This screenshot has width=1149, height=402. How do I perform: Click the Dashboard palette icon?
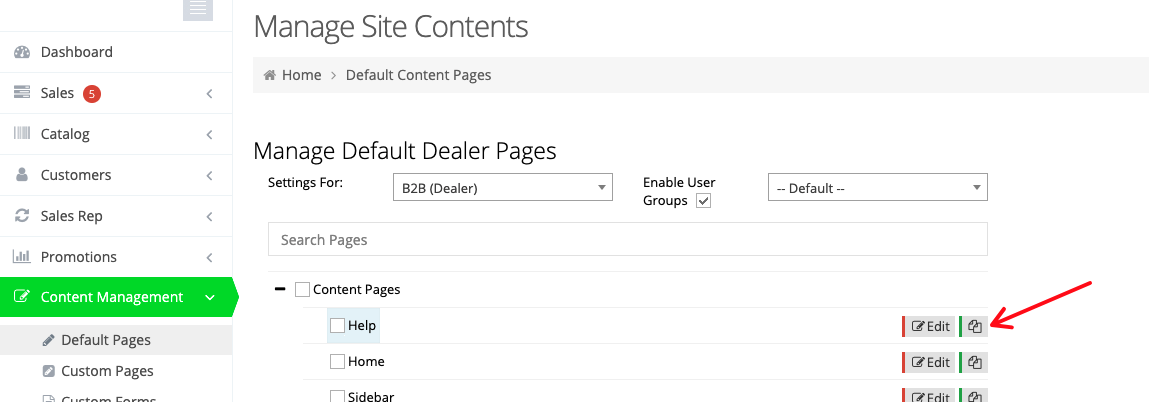tap(22, 52)
